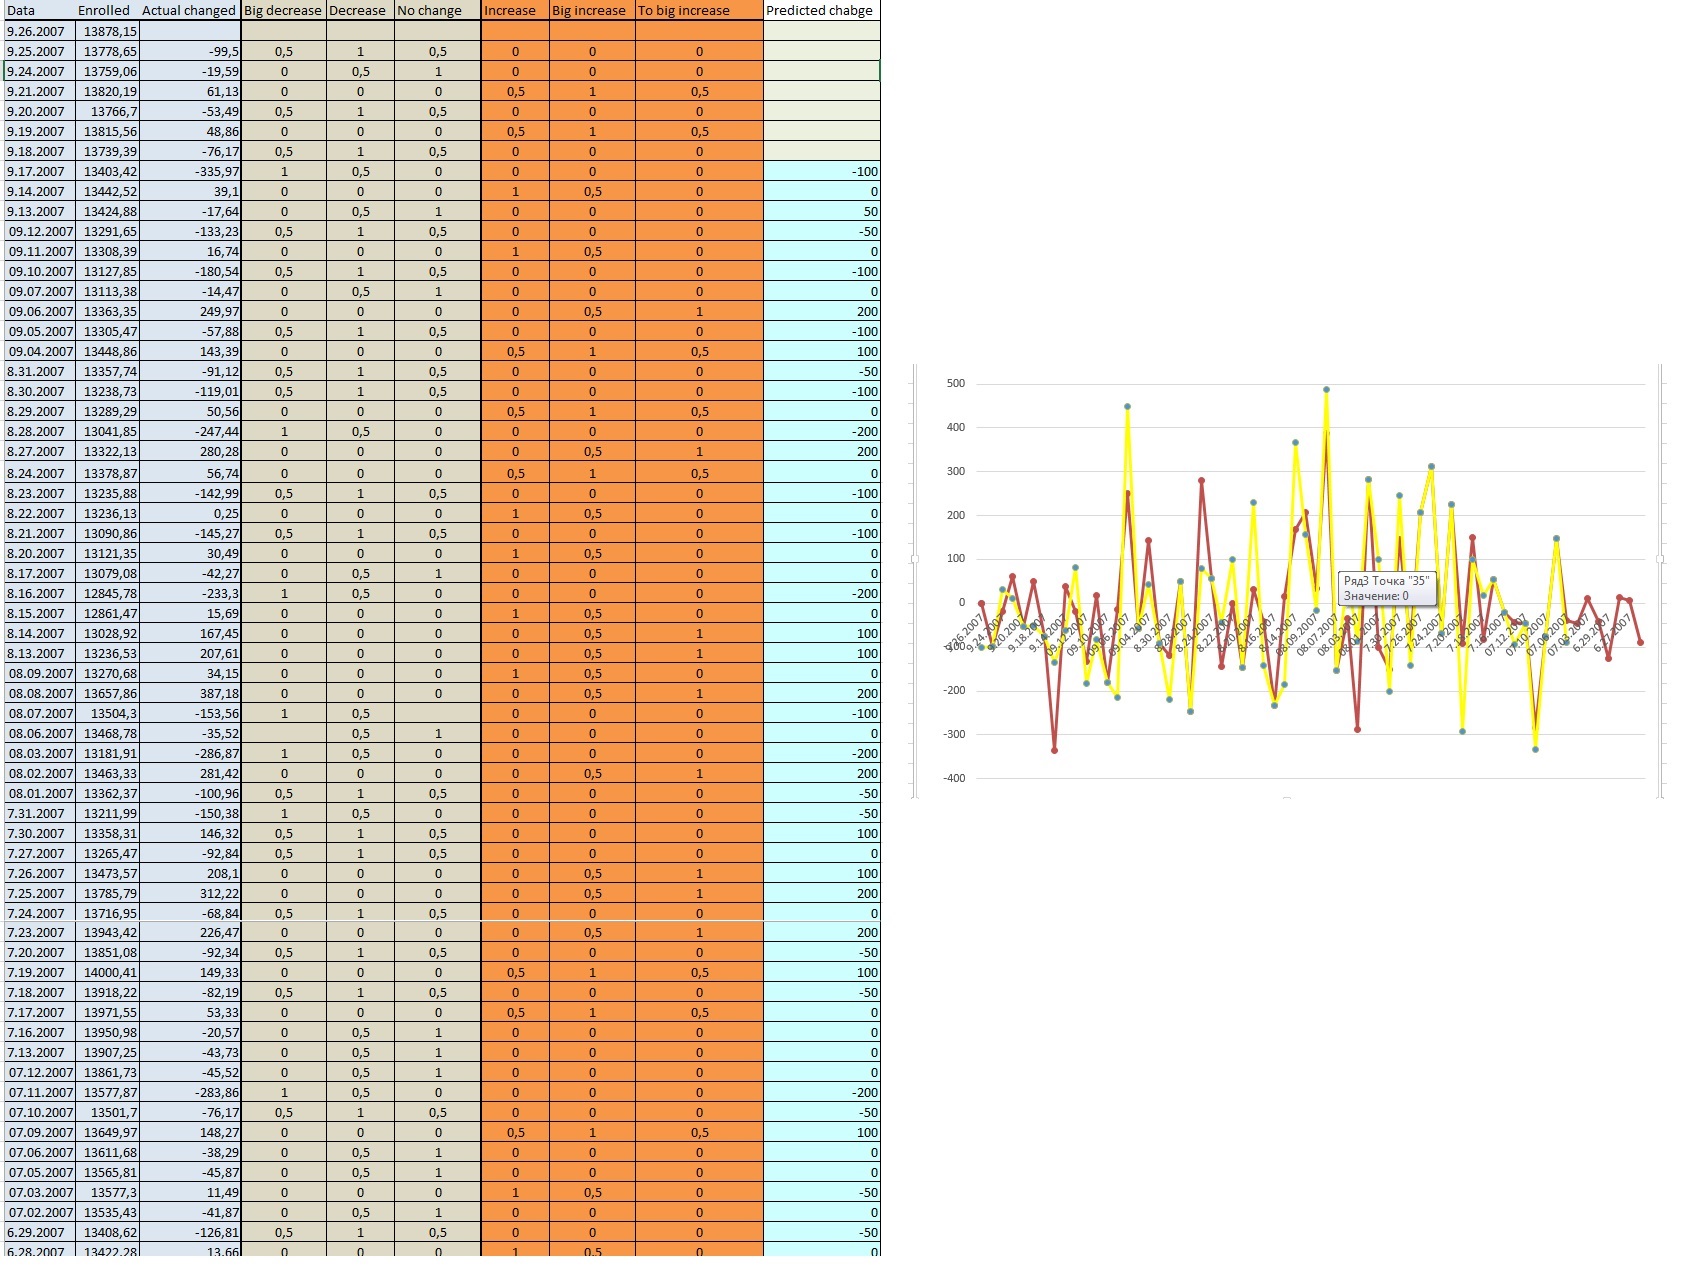
Task: Click the yellow chart peak near 450
Action: [1127, 407]
